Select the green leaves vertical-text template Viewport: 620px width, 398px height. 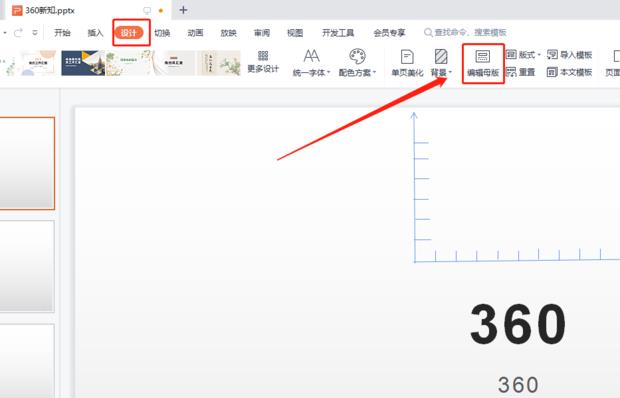click(219, 63)
